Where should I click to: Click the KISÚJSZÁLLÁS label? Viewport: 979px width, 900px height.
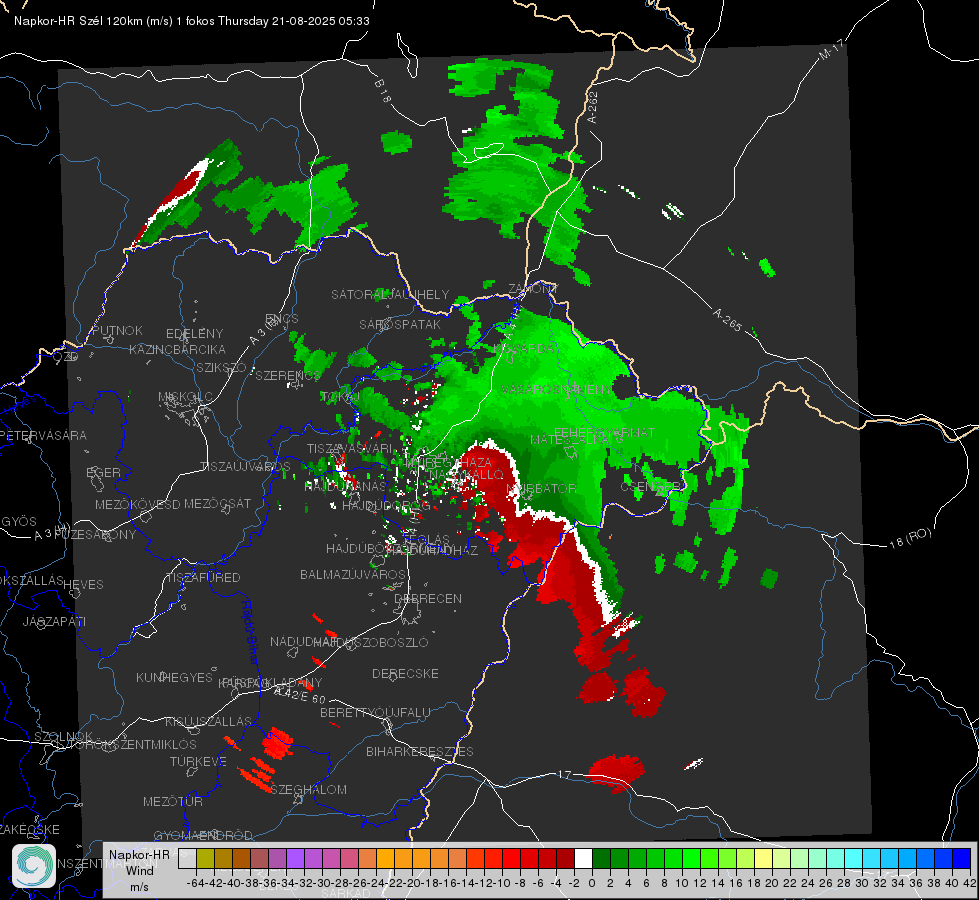[208, 721]
